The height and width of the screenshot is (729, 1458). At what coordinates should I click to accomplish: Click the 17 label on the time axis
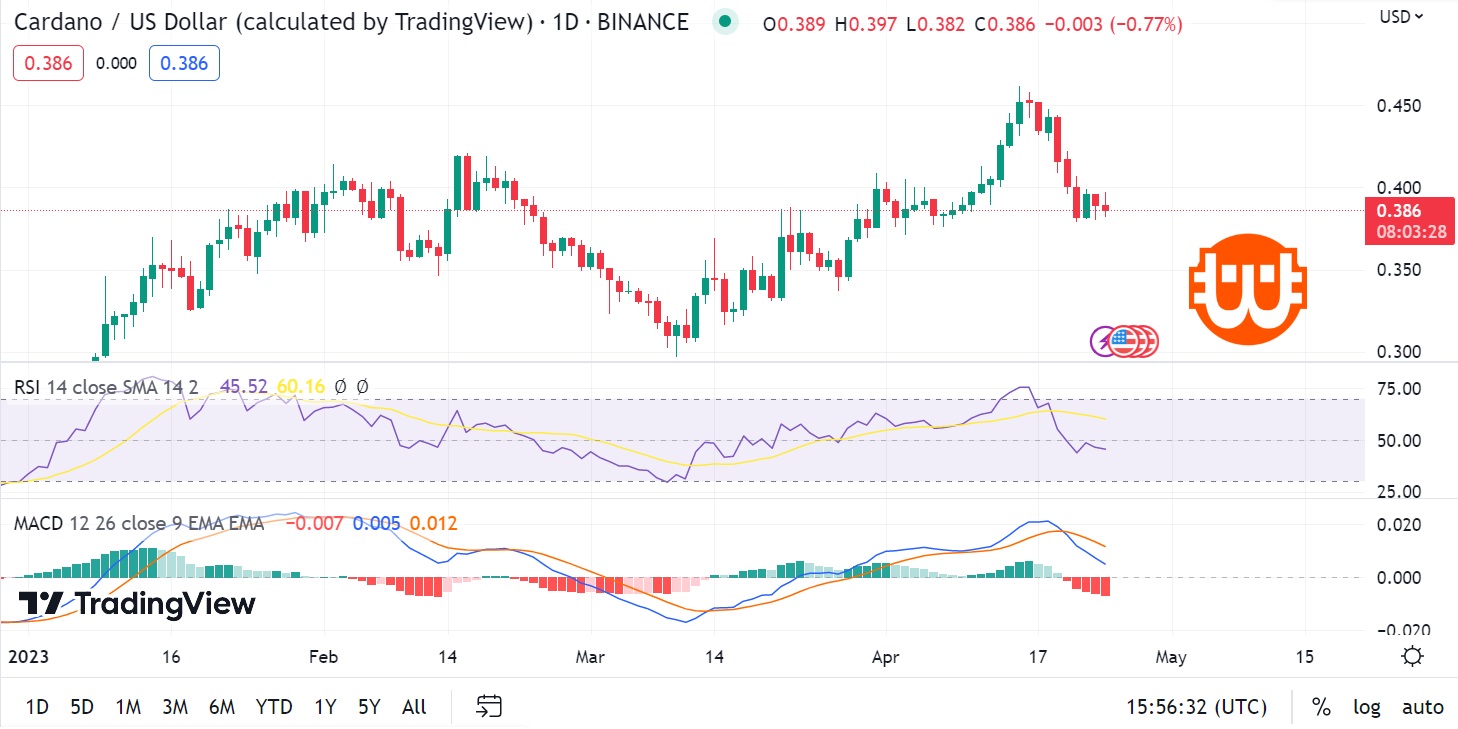click(x=1037, y=657)
